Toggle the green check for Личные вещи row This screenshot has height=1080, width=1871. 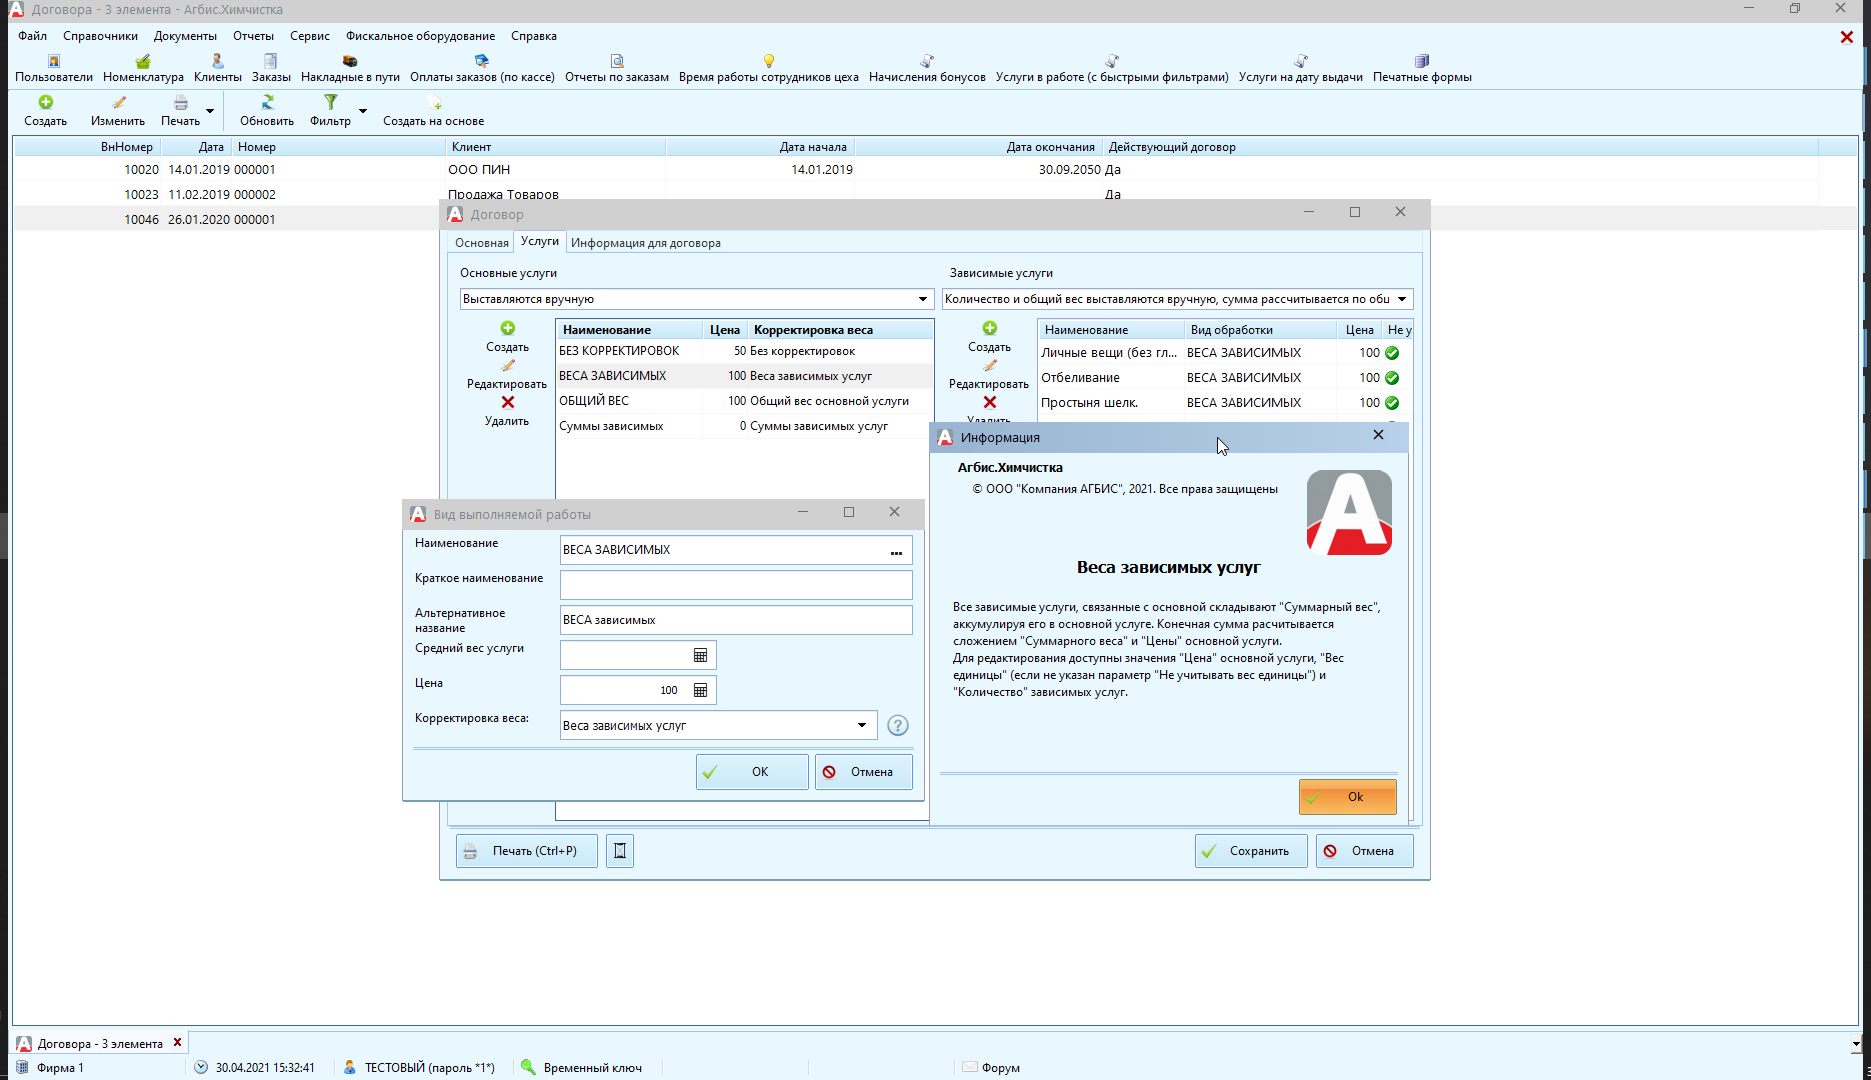(x=1392, y=353)
